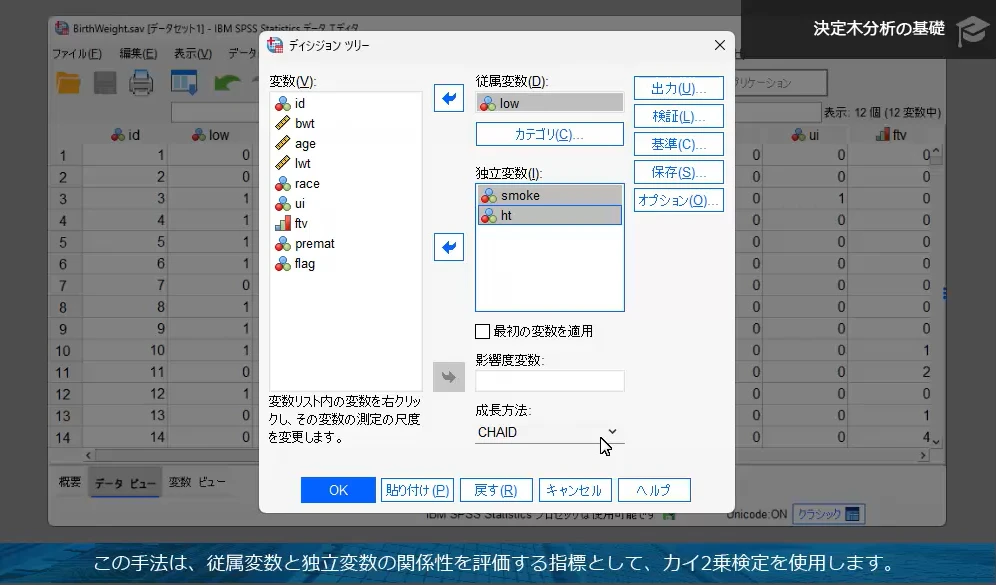Image resolution: width=996 pixels, height=585 pixels.
Task: Open a data file with the folder icon
Action: (x=67, y=83)
